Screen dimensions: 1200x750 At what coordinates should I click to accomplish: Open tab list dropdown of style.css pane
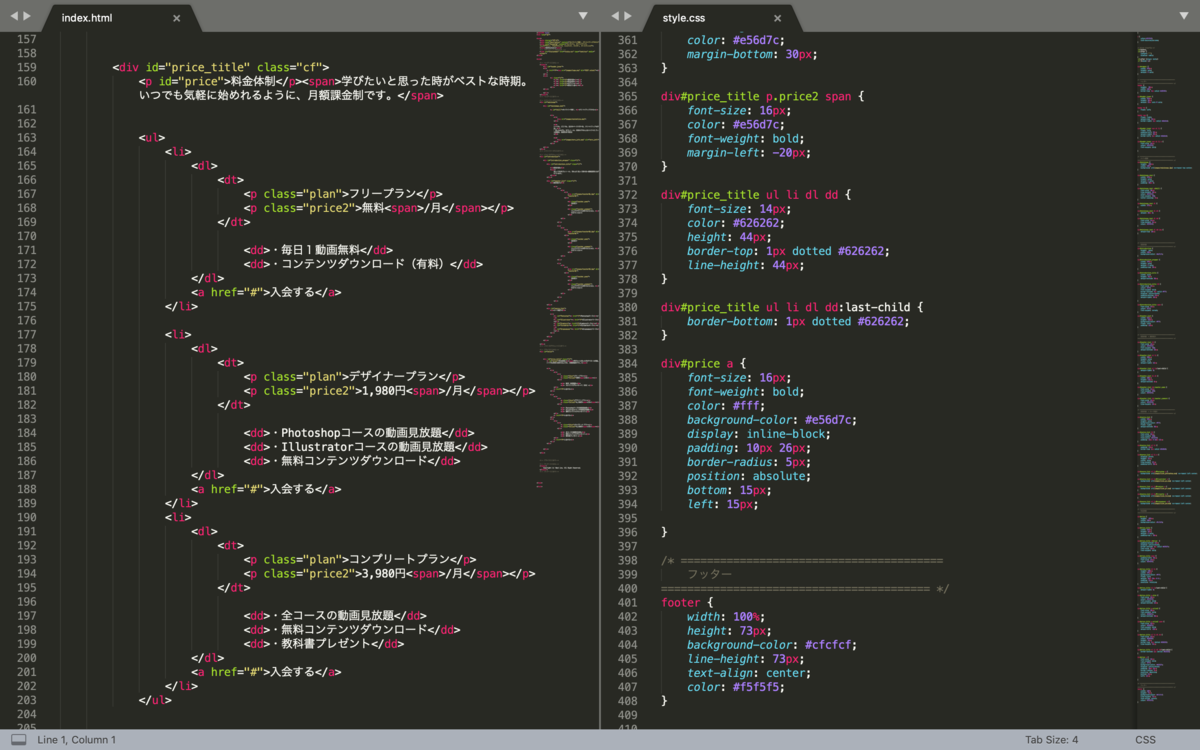[x=1184, y=16]
